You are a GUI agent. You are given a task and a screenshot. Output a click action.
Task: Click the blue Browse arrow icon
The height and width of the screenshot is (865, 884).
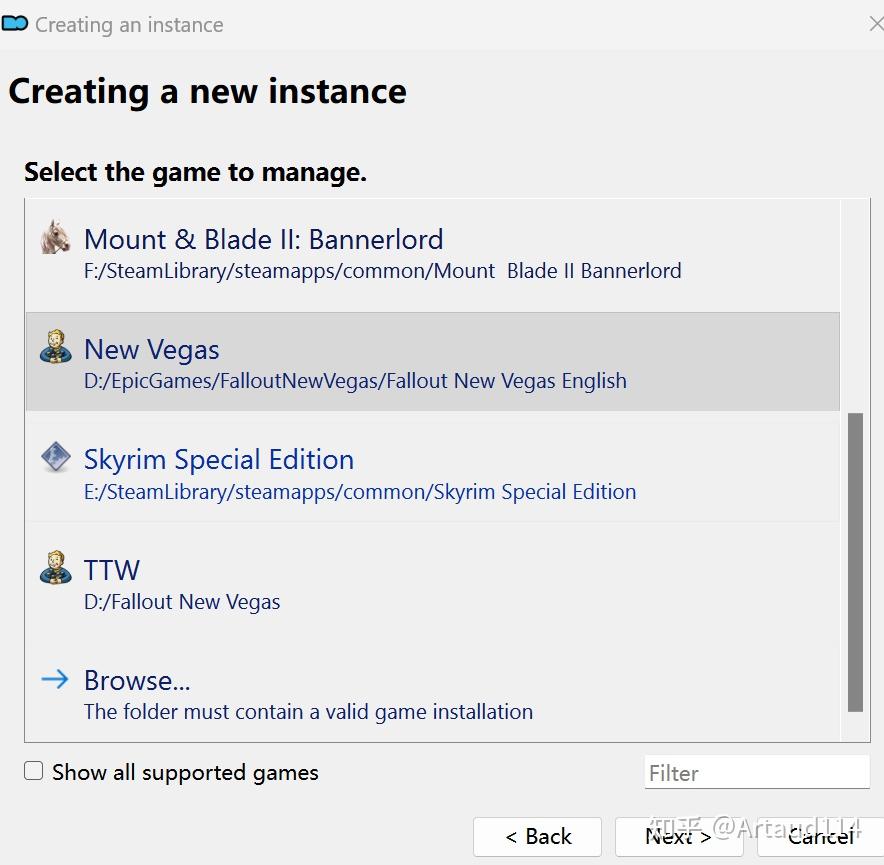coord(55,679)
